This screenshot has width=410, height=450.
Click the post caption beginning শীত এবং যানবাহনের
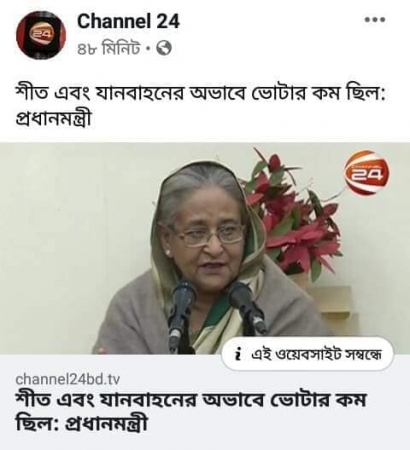[x=200, y=105]
